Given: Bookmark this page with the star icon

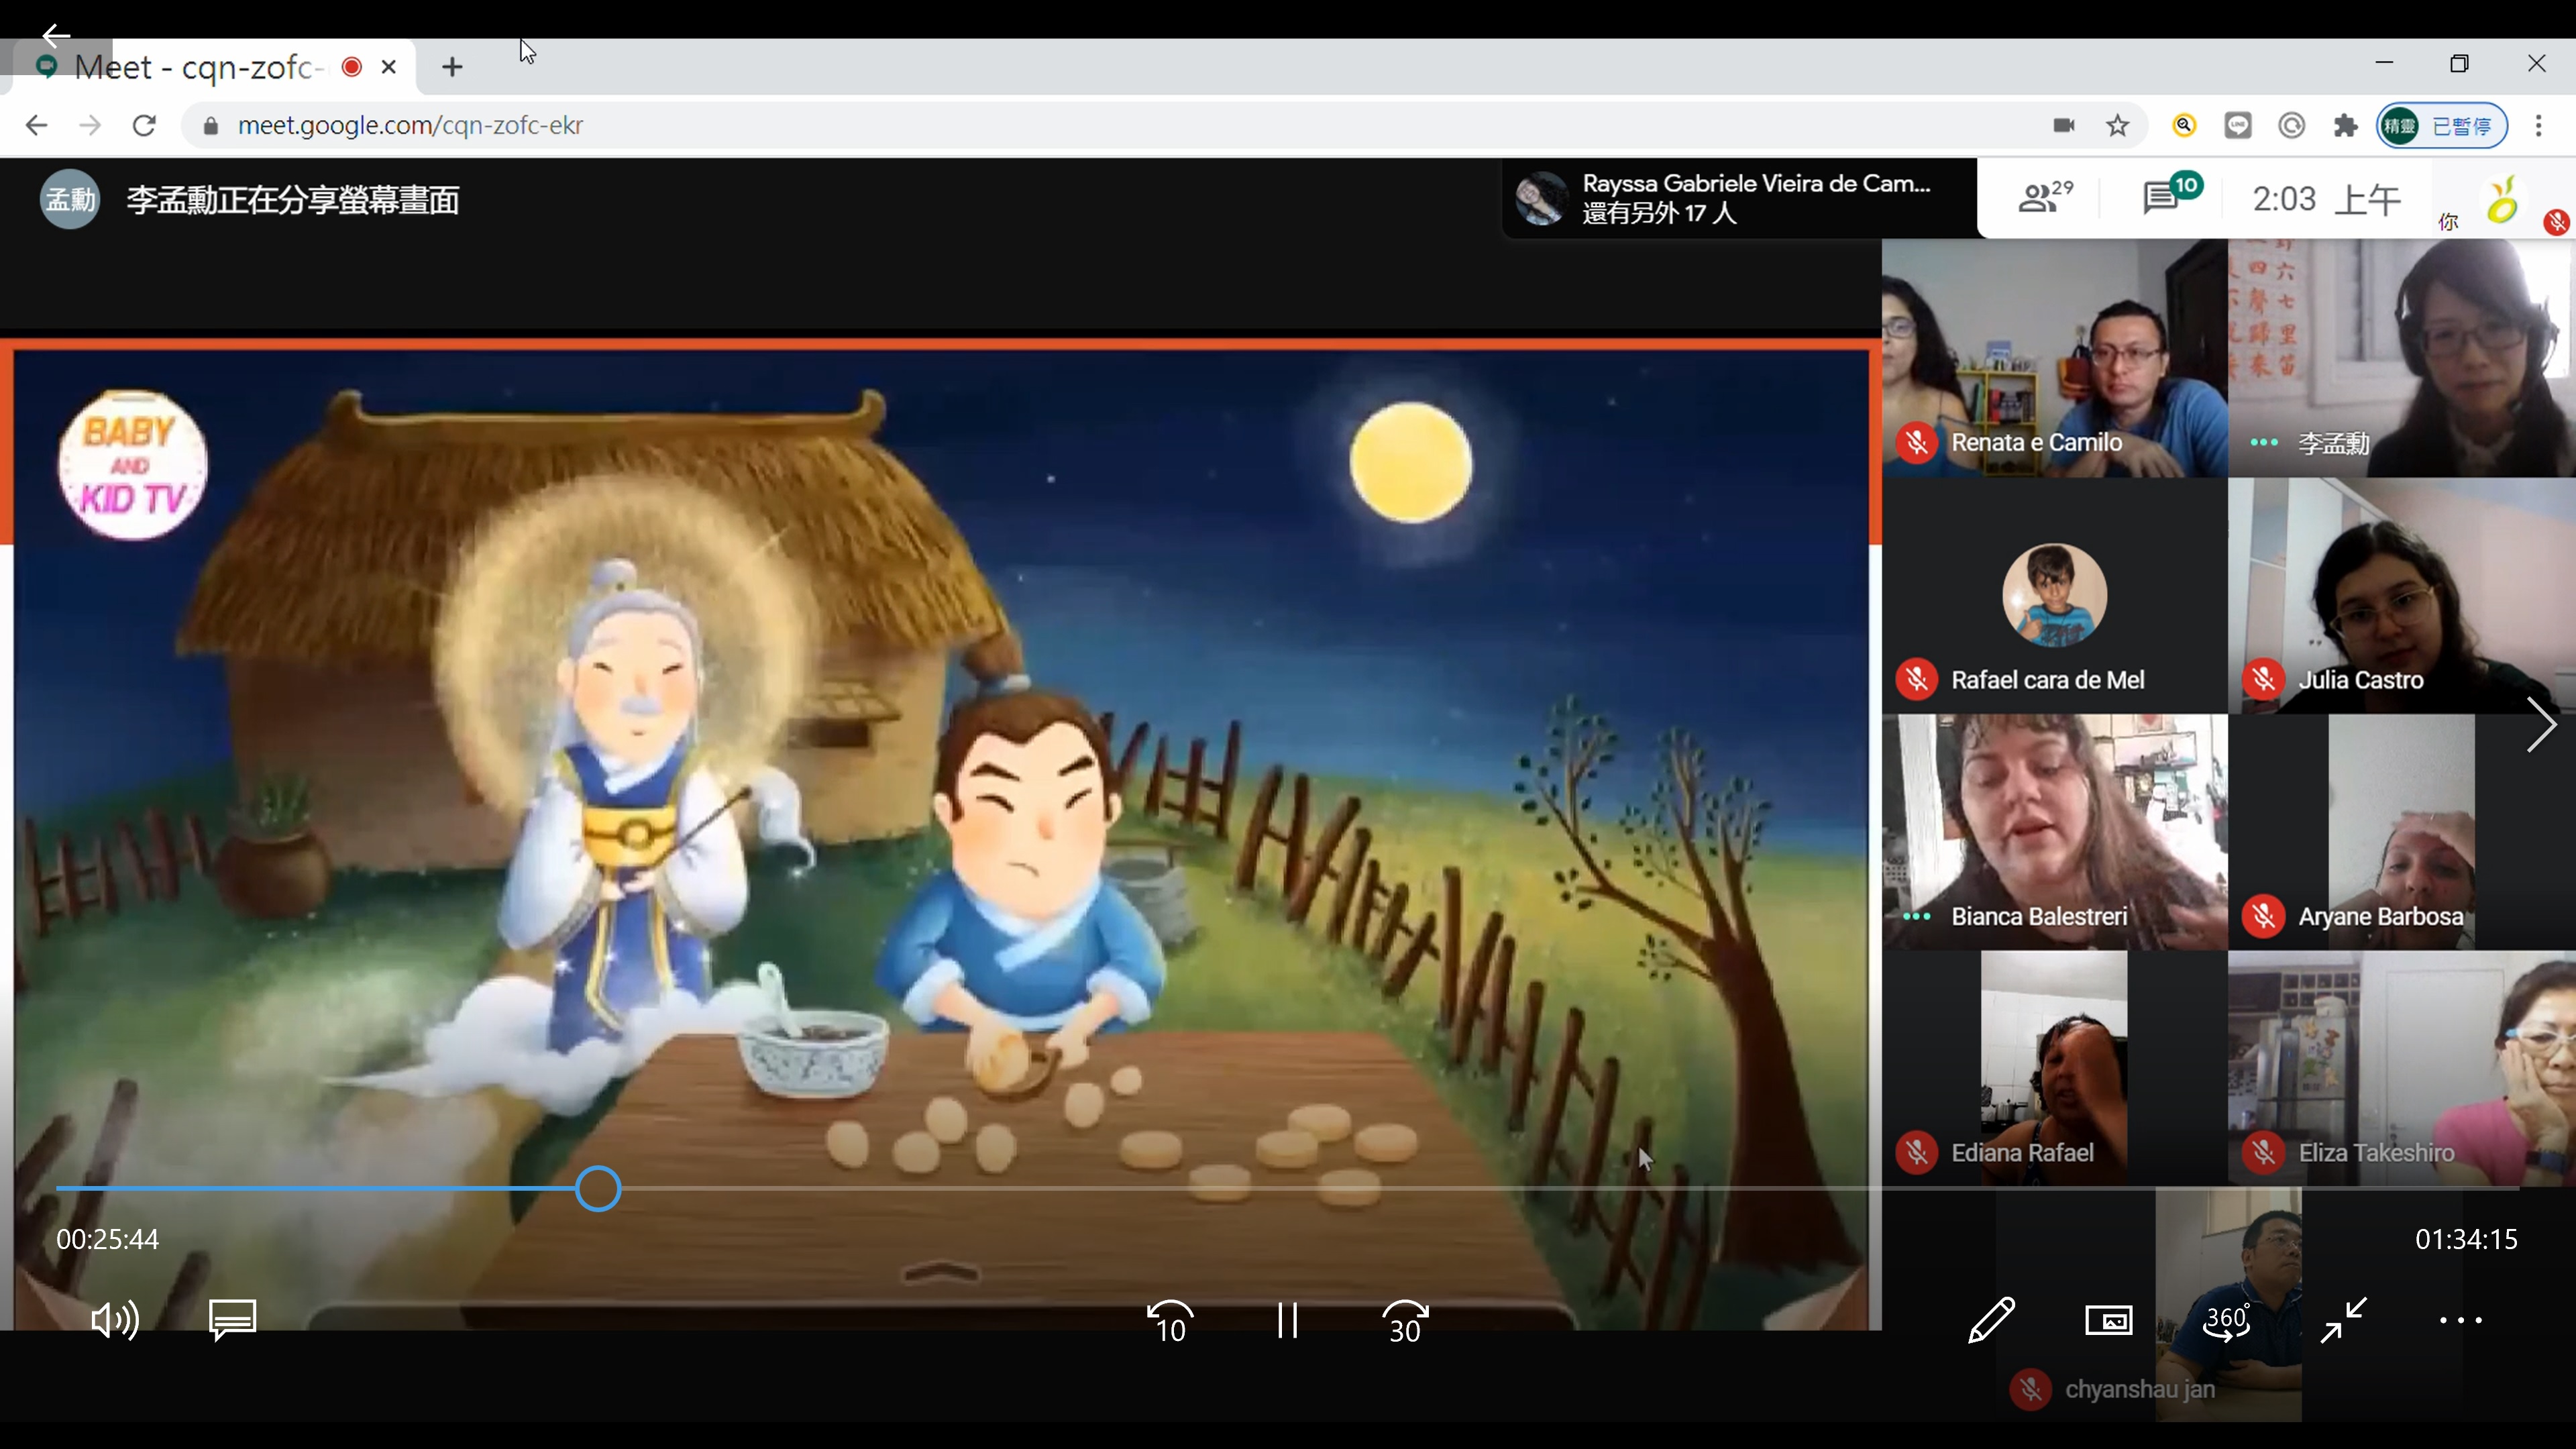Looking at the screenshot, I should pos(2117,125).
